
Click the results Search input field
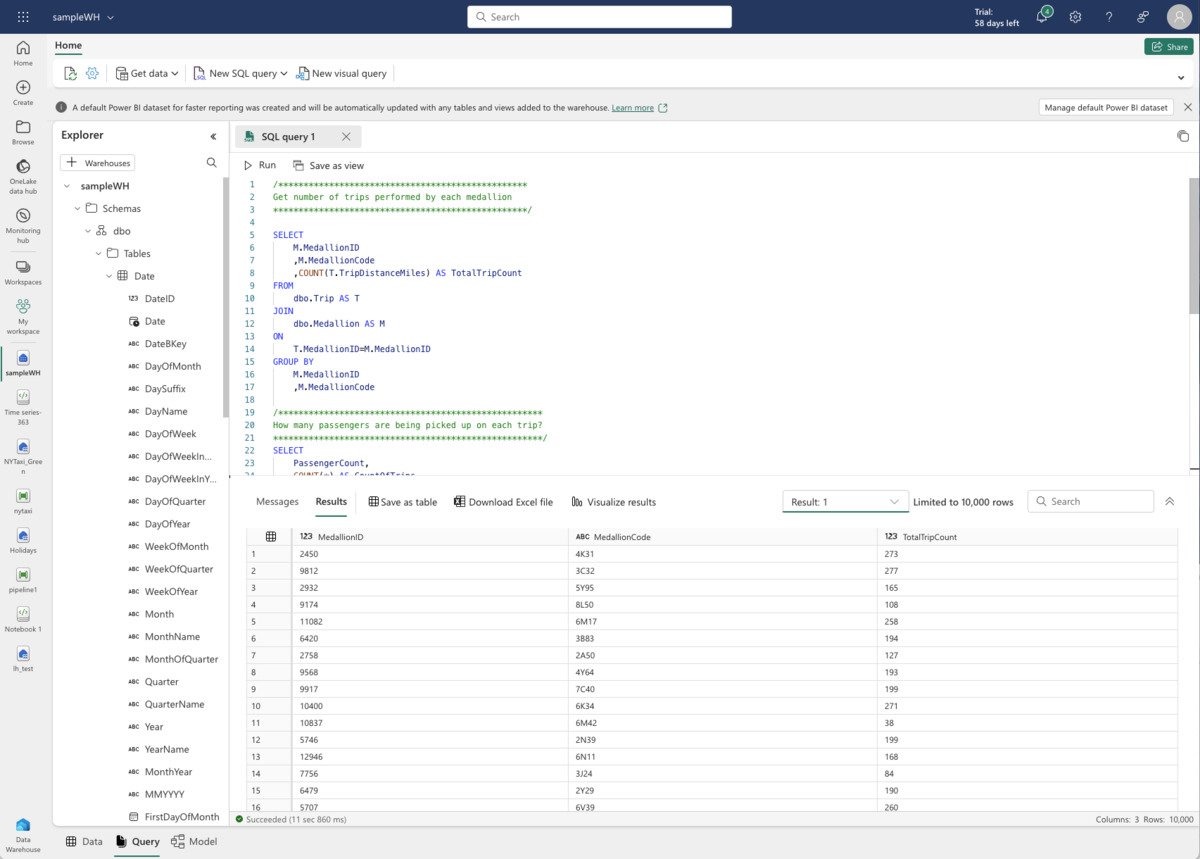point(1090,500)
